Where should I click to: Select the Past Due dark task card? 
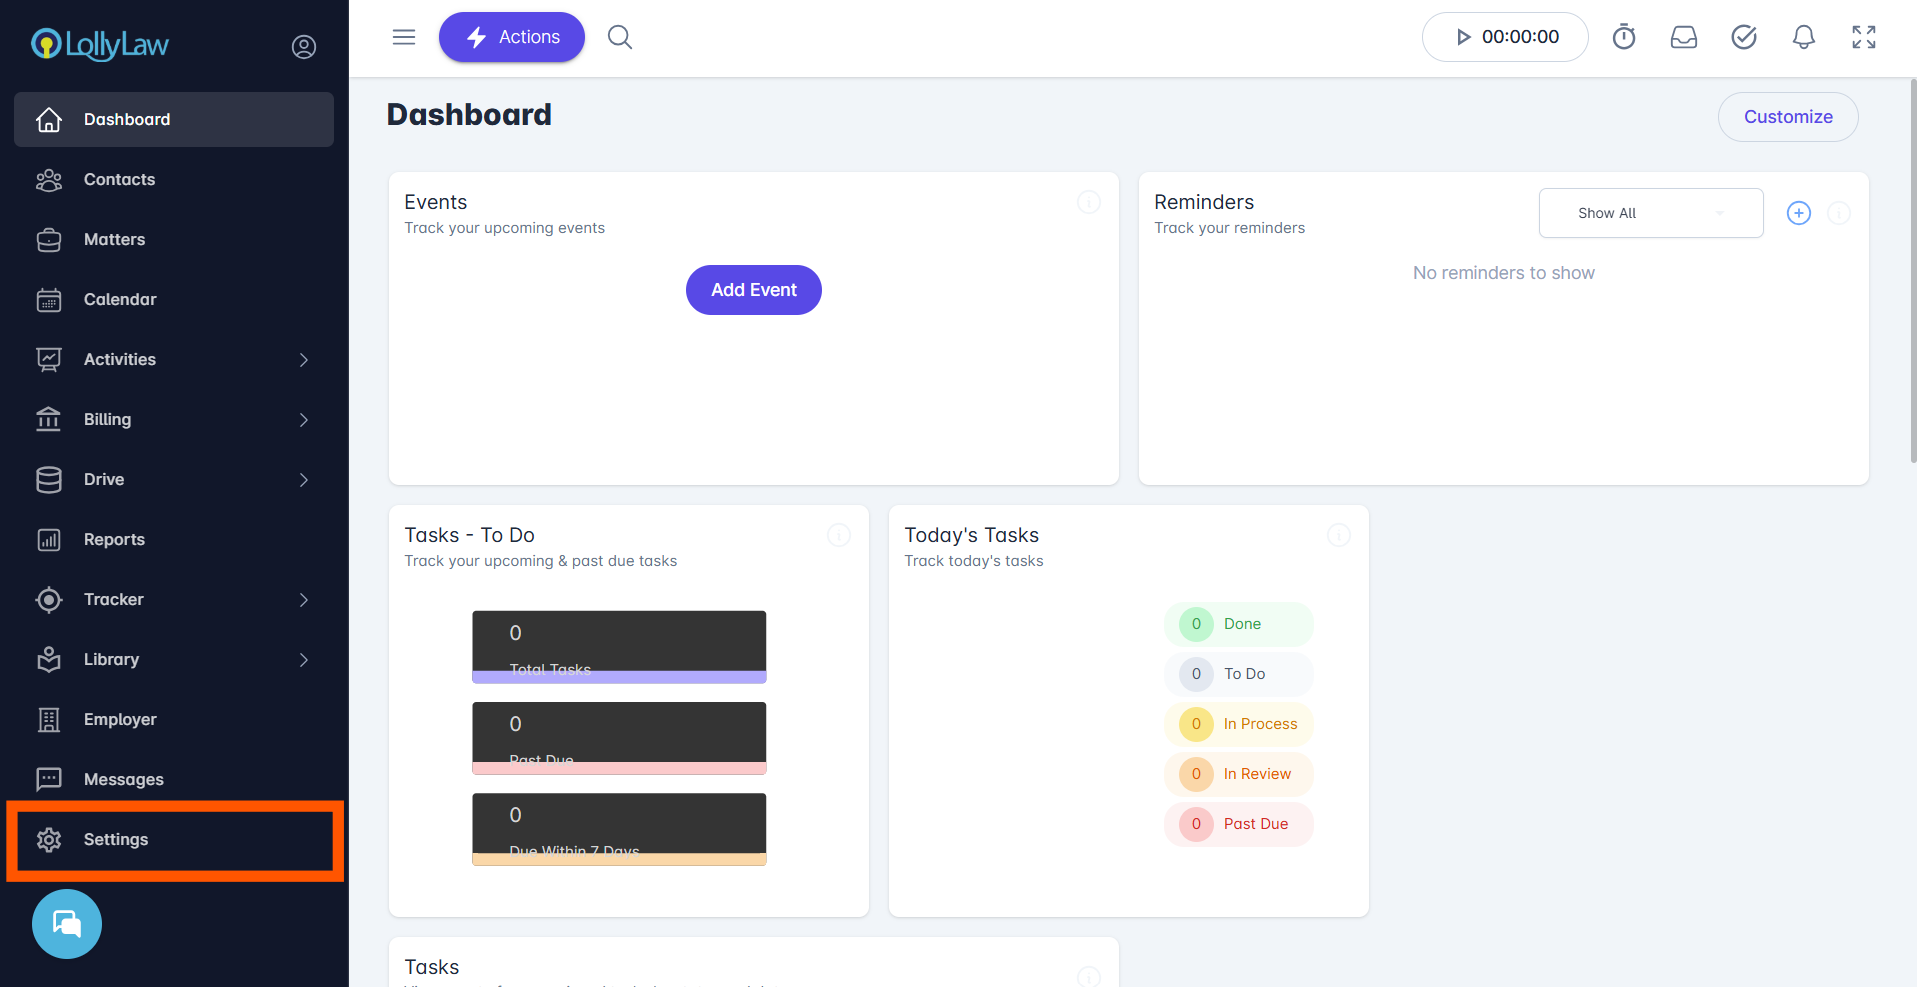(619, 738)
